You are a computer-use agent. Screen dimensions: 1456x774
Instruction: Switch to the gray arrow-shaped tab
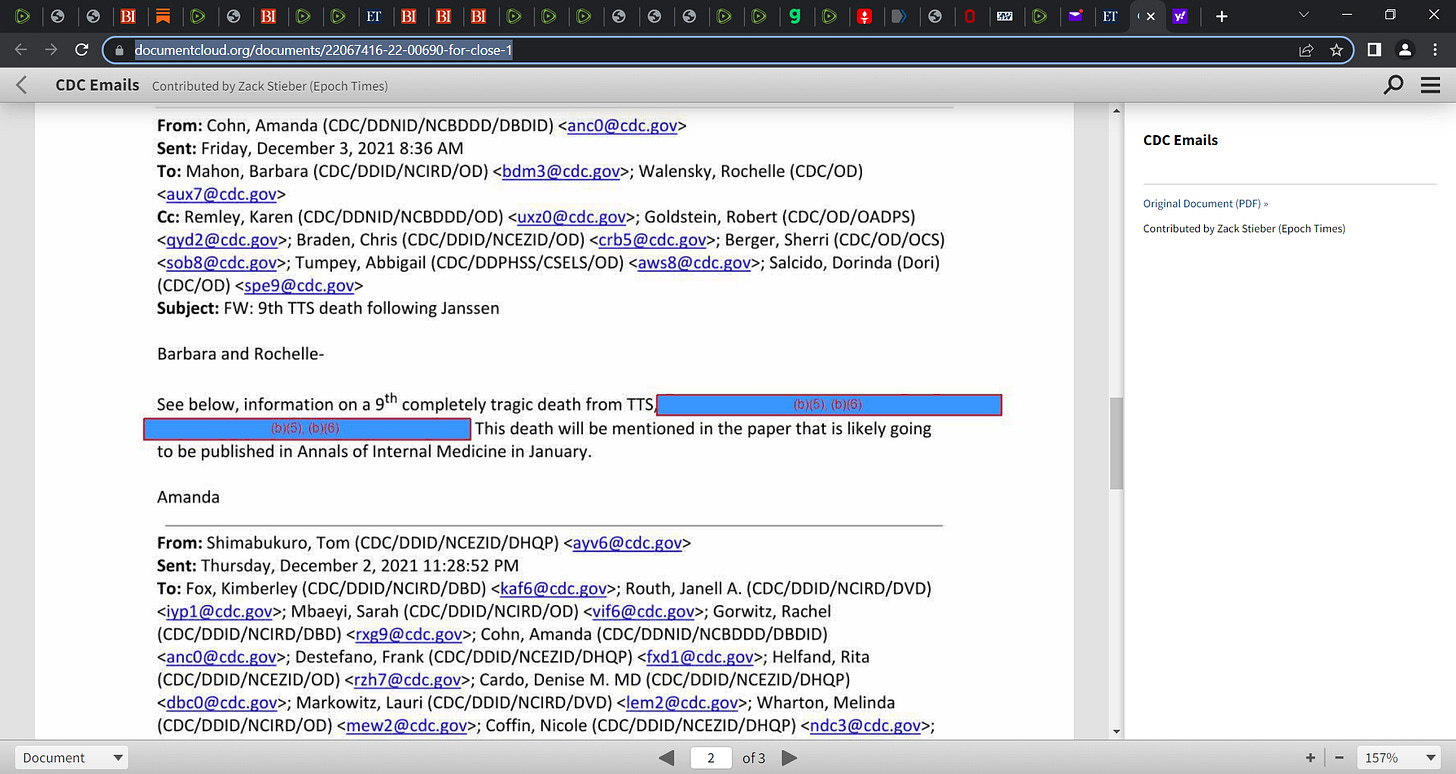pyautogui.click(x=899, y=16)
